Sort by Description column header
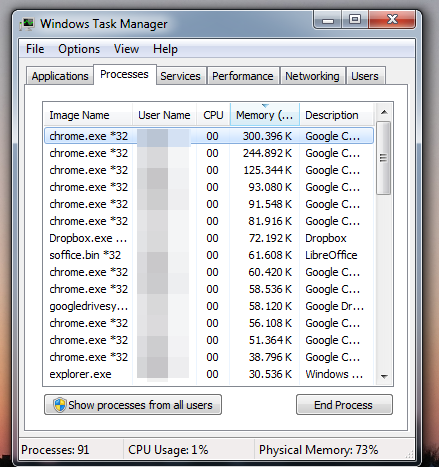The image size is (439, 467). coord(337,115)
